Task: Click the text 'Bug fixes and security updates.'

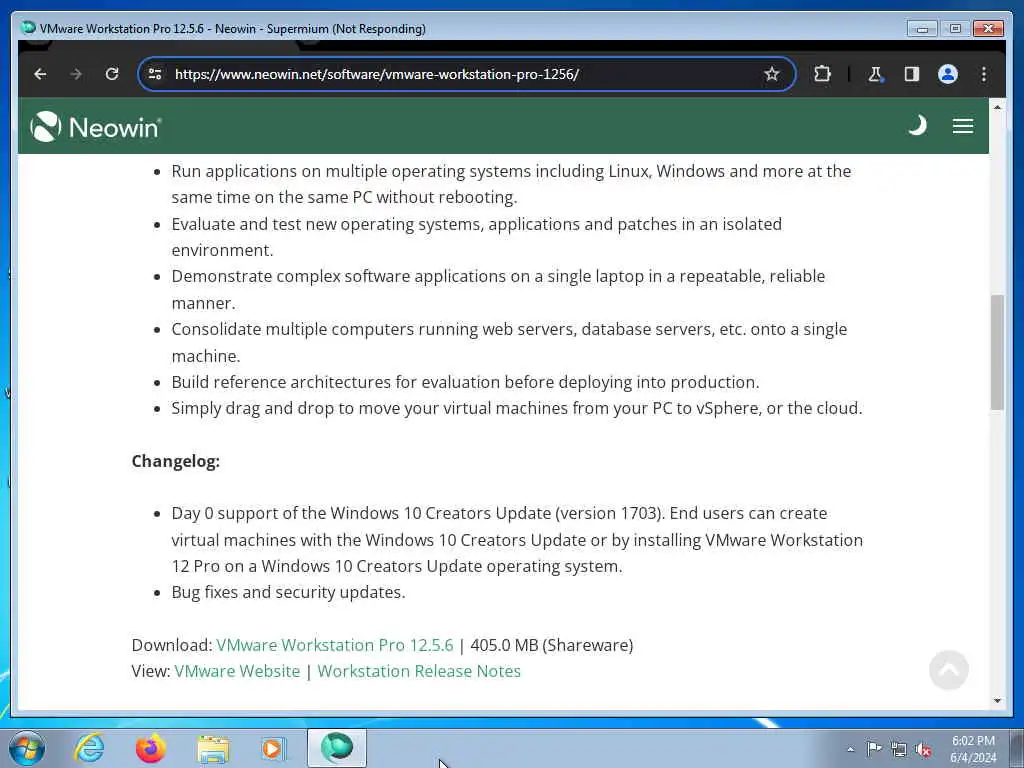Action: (x=288, y=592)
